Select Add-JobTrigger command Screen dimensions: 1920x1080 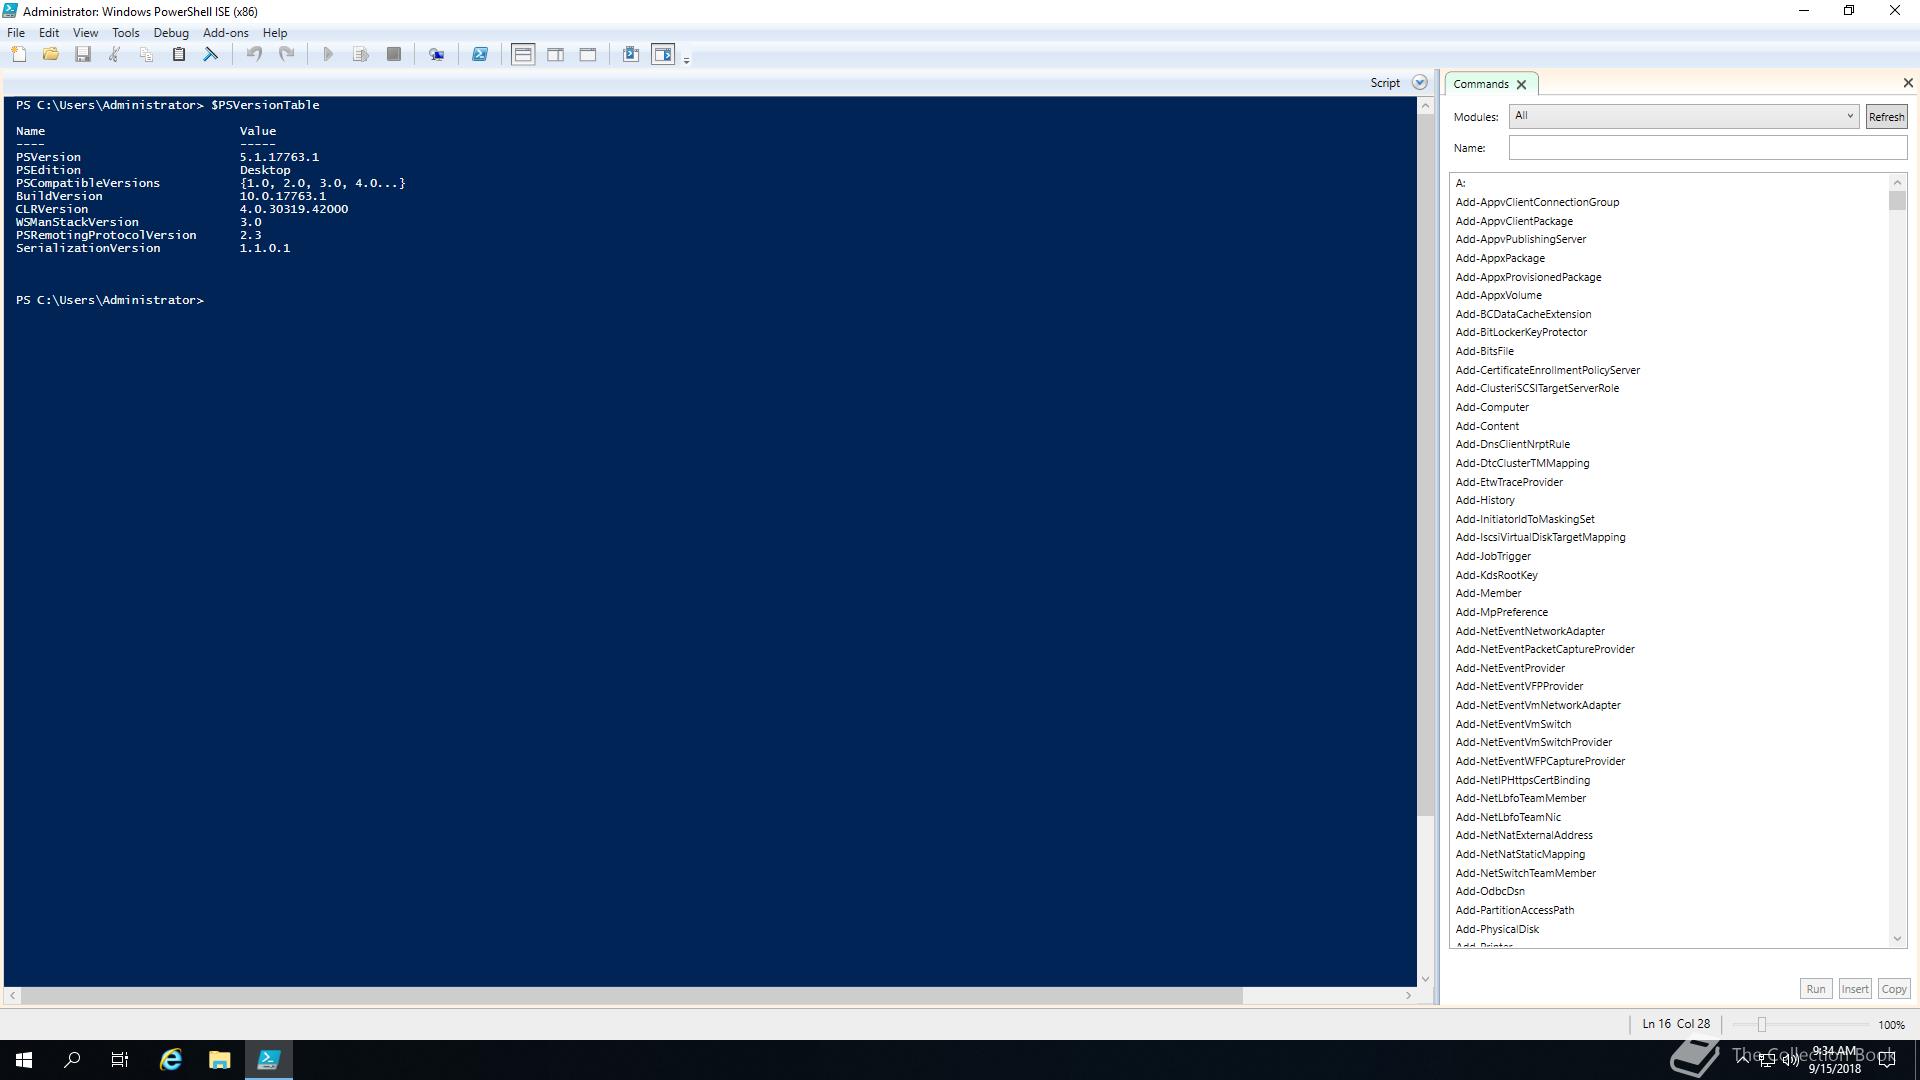1492,556
